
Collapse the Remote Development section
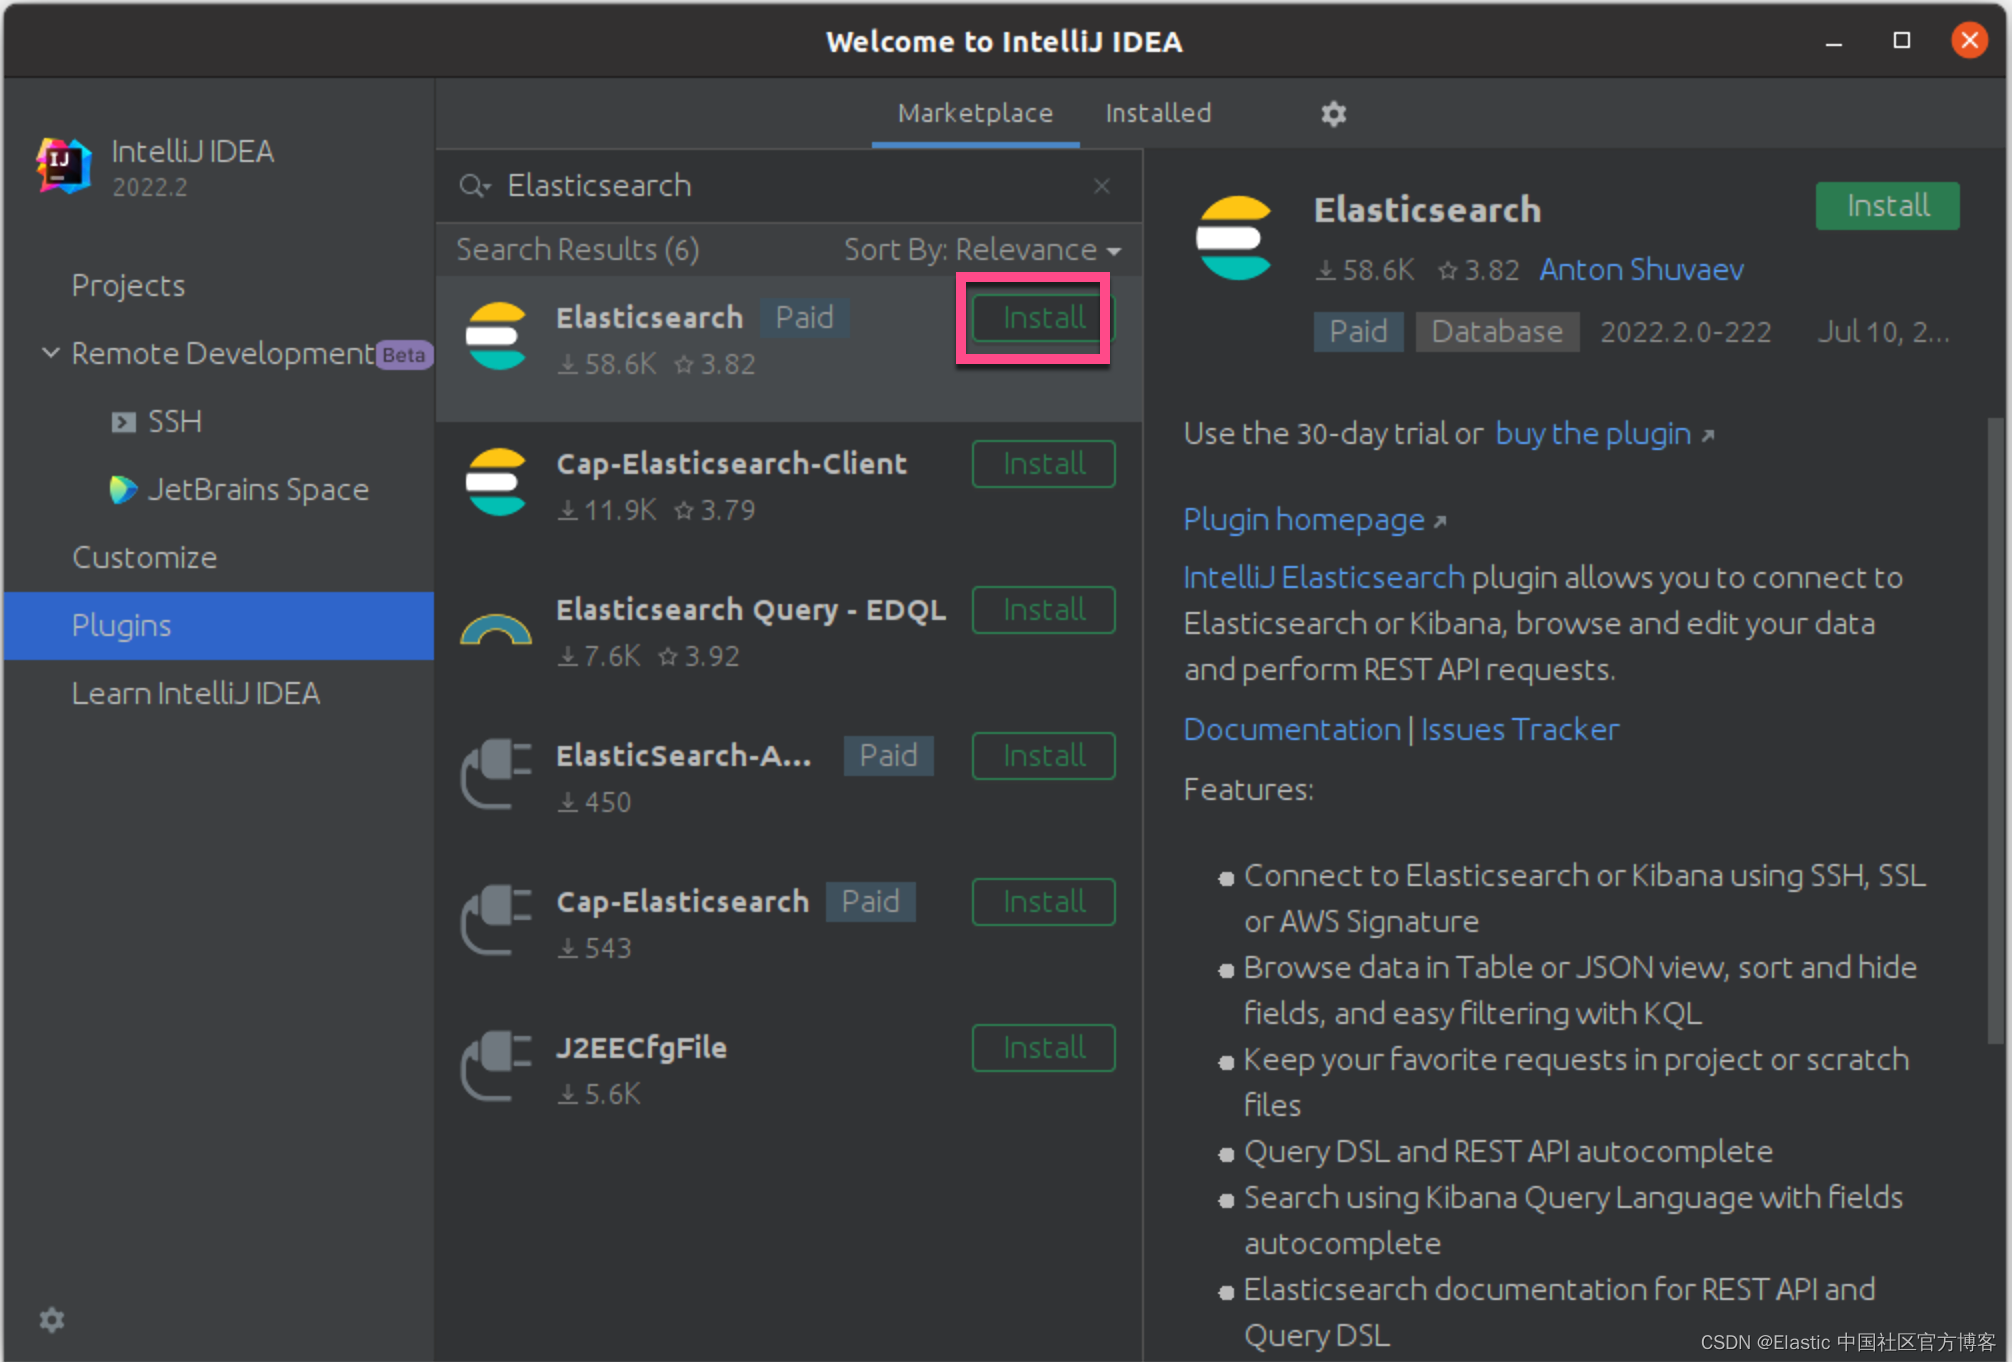(x=51, y=353)
